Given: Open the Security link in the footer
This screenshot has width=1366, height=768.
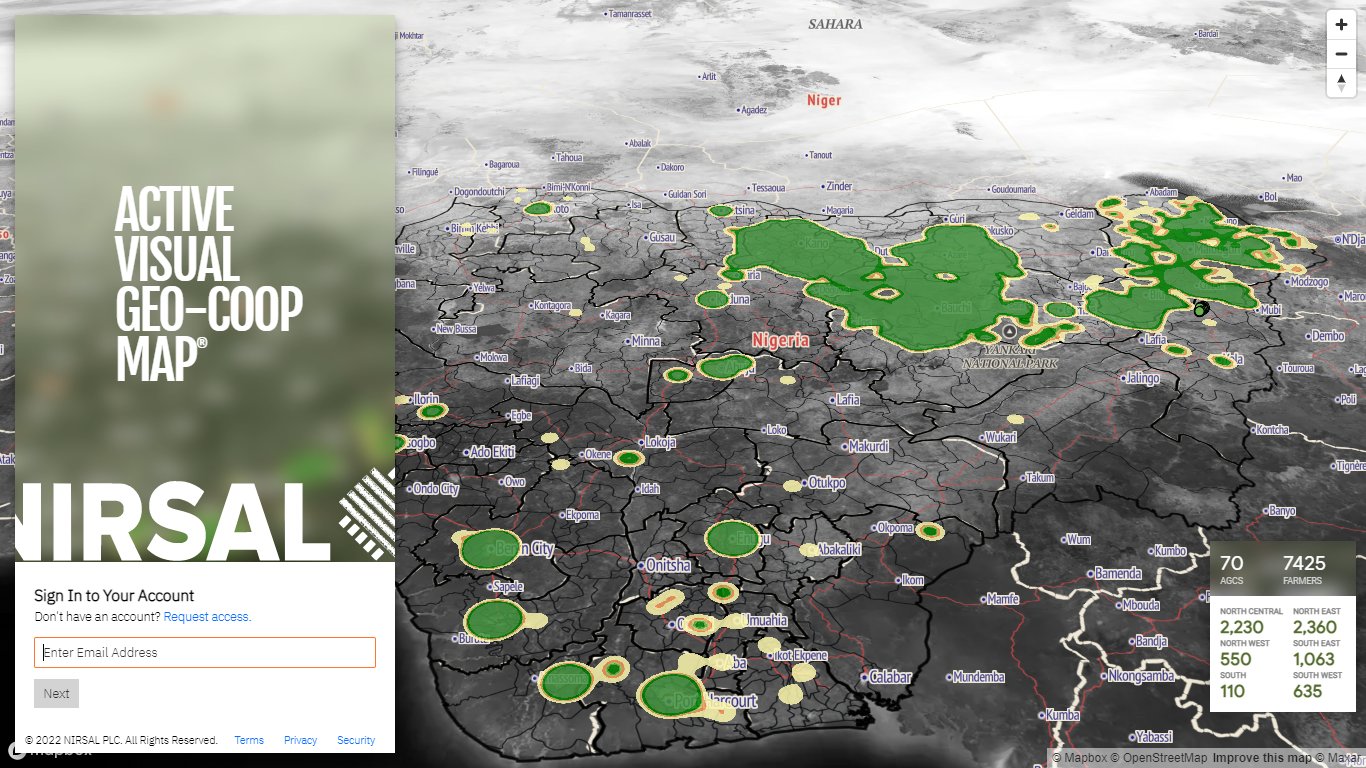Looking at the screenshot, I should pyautogui.click(x=356, y=740).
